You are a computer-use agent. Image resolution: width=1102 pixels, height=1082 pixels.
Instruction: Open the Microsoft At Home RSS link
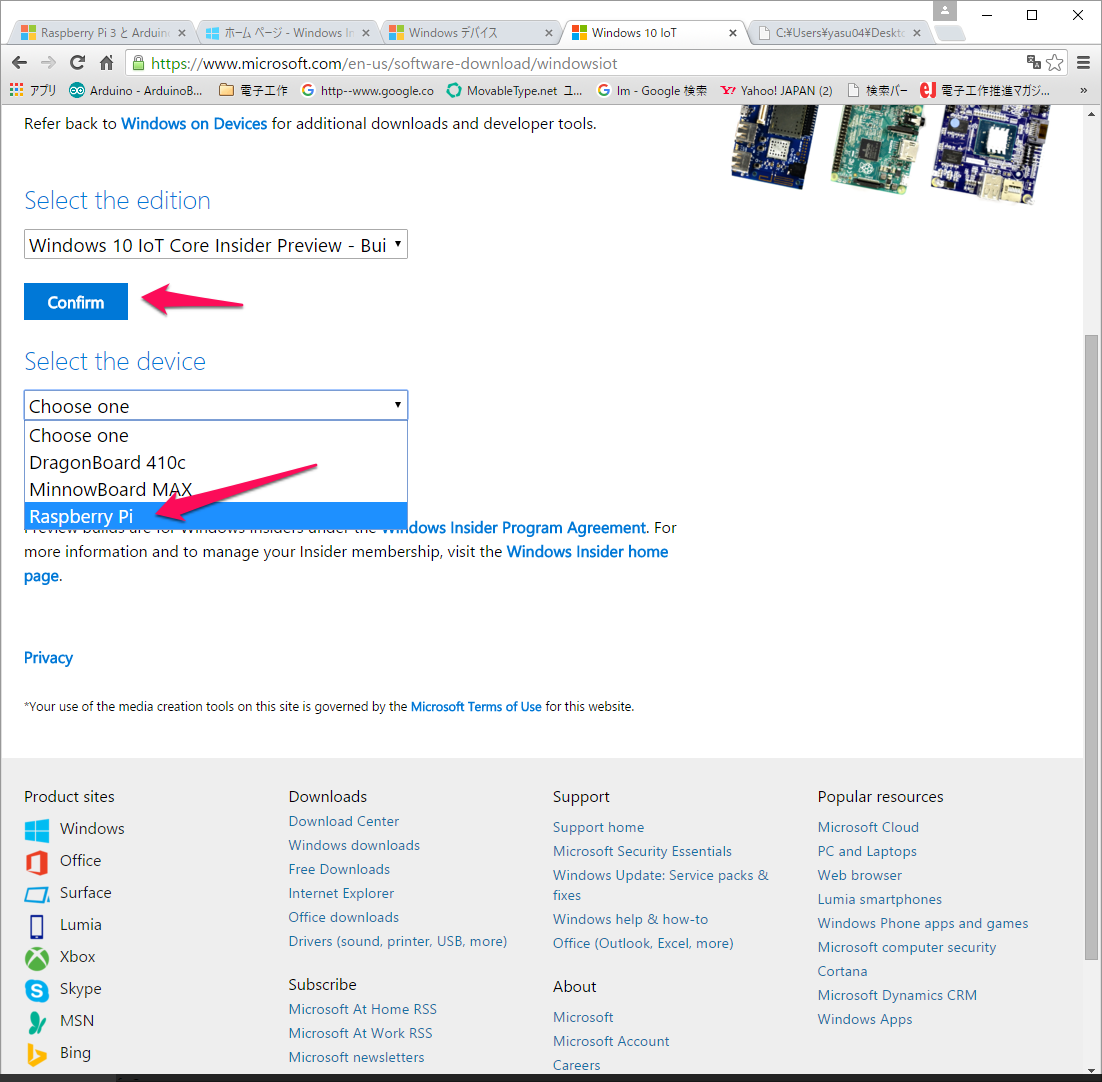pyautogui.click(x=363, y=1010)
